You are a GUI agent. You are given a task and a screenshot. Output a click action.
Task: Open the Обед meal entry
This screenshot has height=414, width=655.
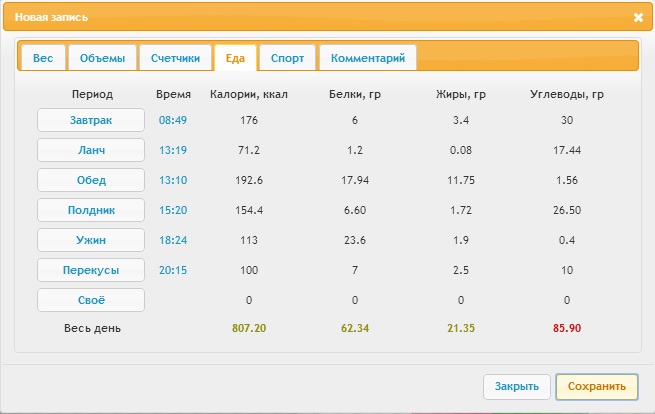tap(91, 180)
